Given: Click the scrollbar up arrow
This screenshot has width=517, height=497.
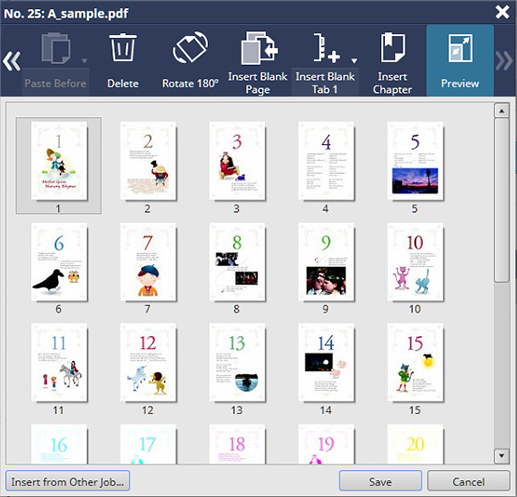Looking at the screenshot, I should click(502, 110).
